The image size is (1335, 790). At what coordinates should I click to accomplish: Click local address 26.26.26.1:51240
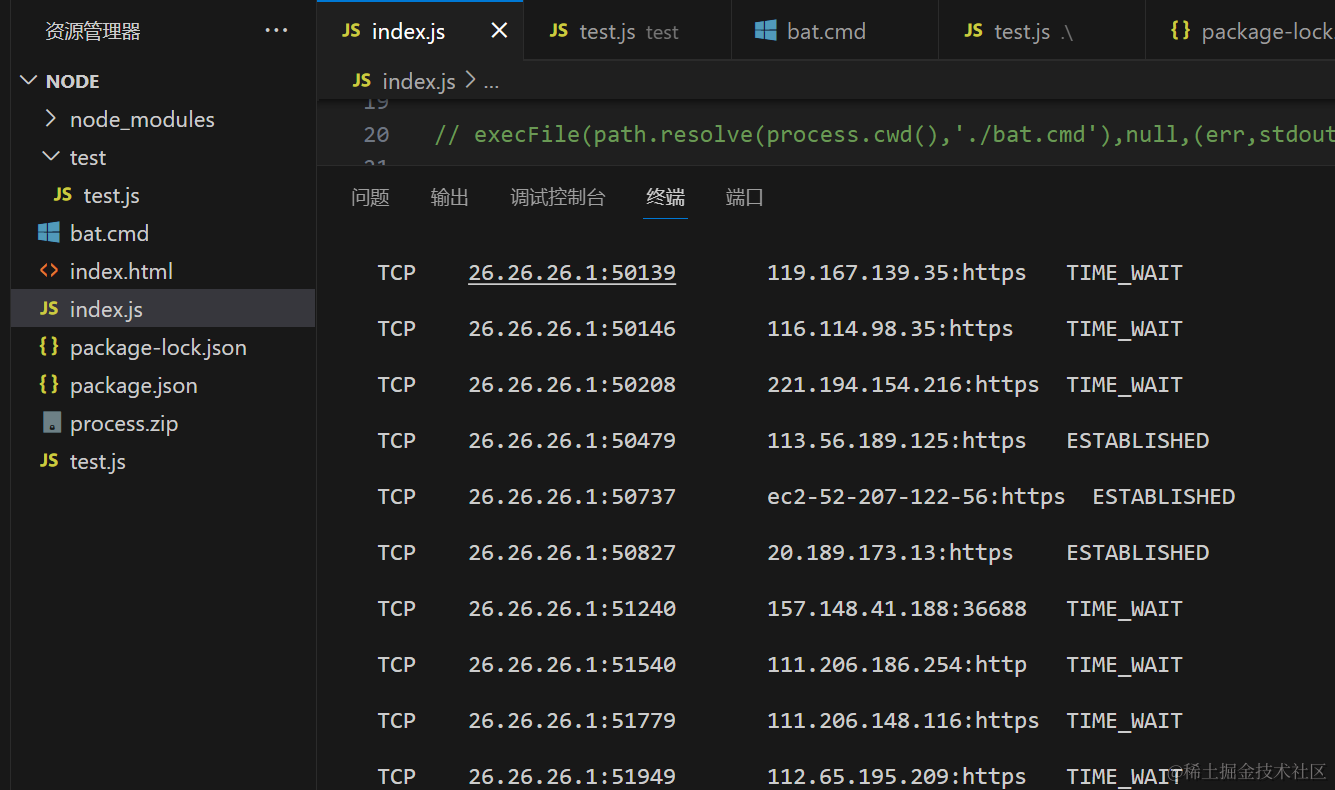tap(572, 609)
